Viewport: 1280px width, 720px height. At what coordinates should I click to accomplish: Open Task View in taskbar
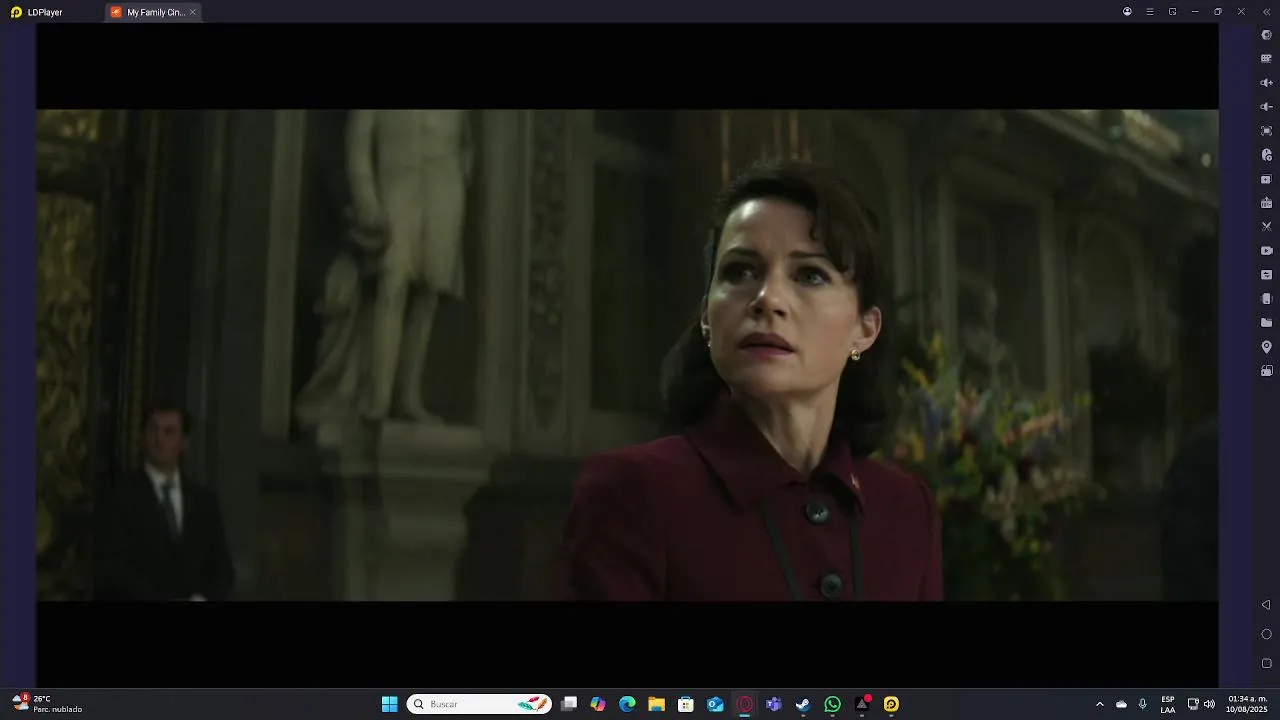point(569,704)
